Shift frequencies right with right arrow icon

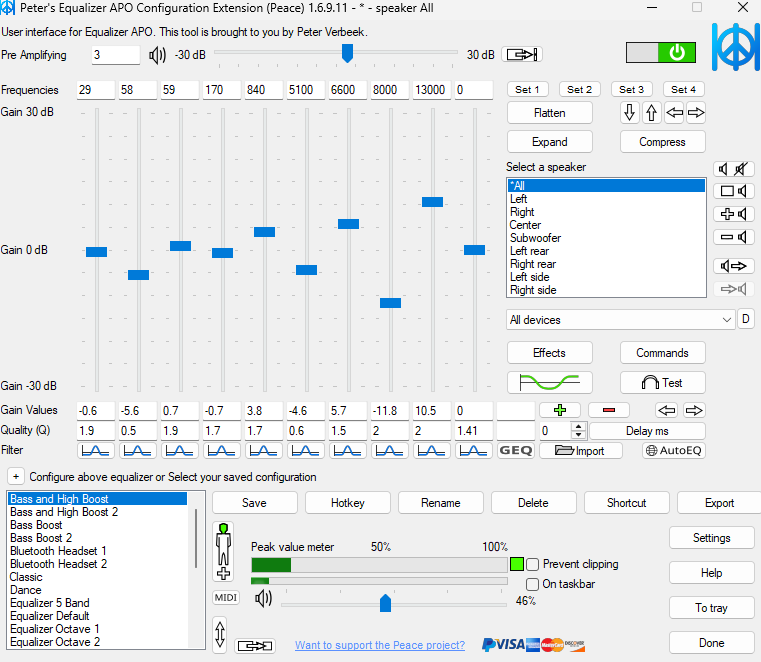[x=696, y=113]
